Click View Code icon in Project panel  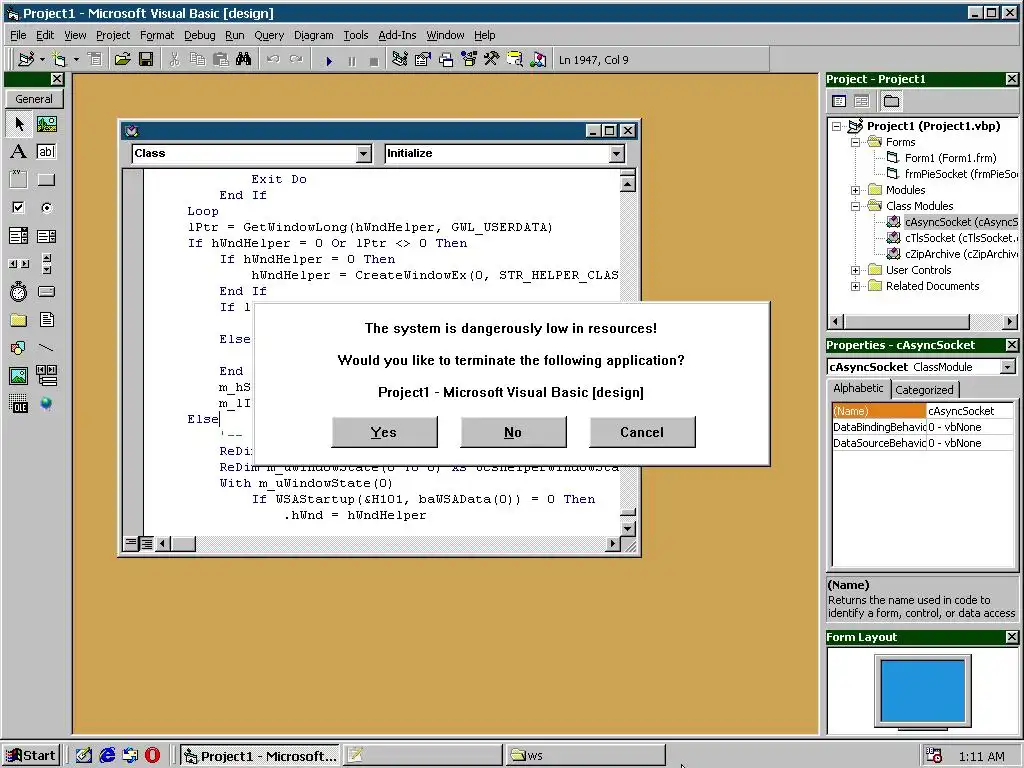pyautogui.click(x=839, y=101)
